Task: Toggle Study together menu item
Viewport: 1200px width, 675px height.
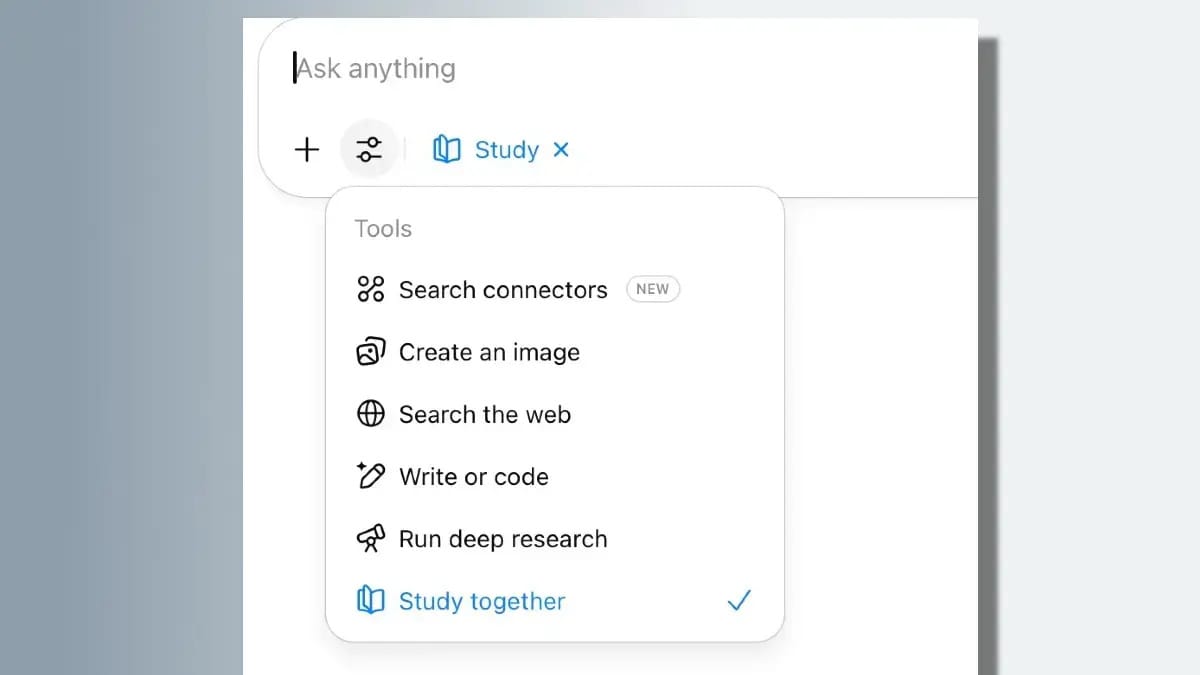Action: click(x=555, y=601)
